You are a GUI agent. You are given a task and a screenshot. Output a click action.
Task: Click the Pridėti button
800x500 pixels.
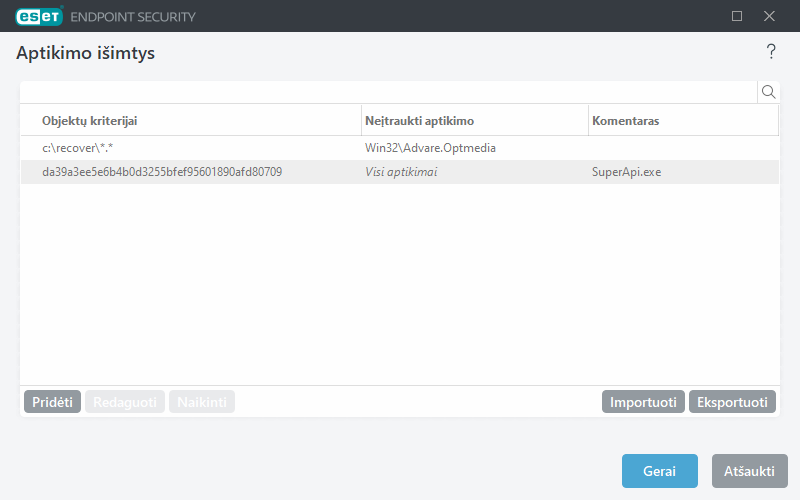click(53, 402)
